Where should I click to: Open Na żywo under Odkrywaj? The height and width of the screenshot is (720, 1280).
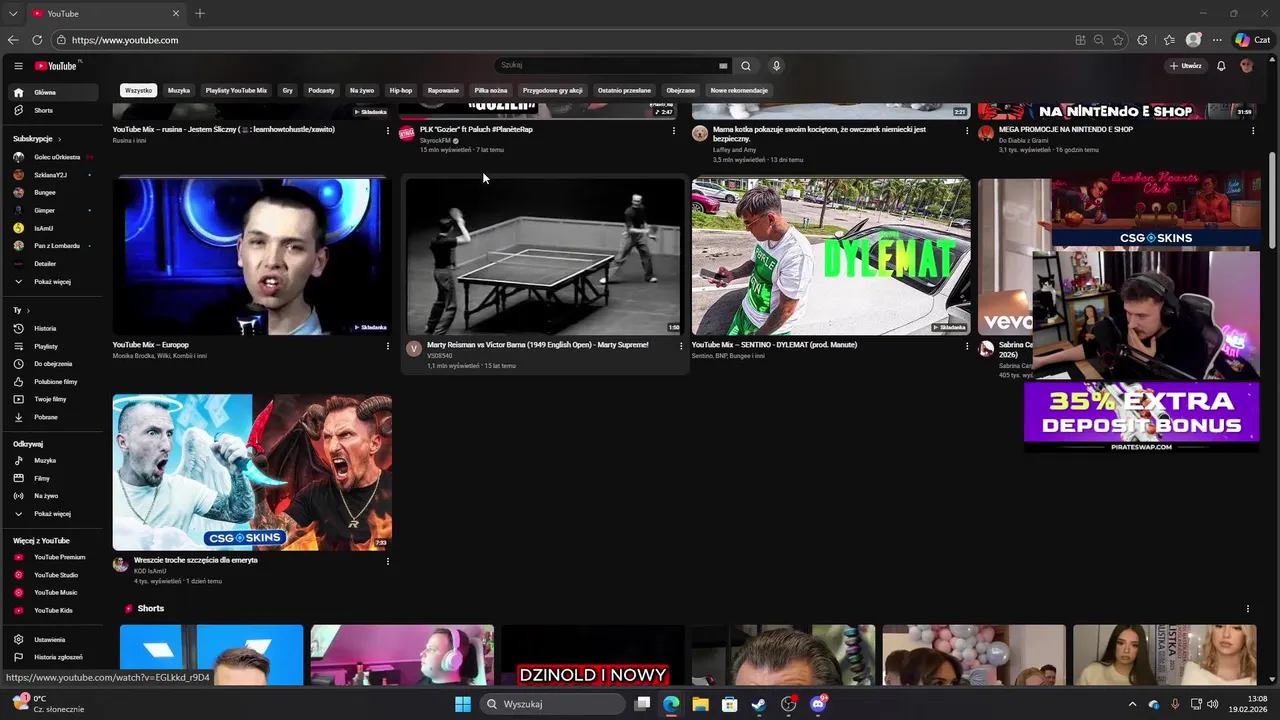coord(52,496)
